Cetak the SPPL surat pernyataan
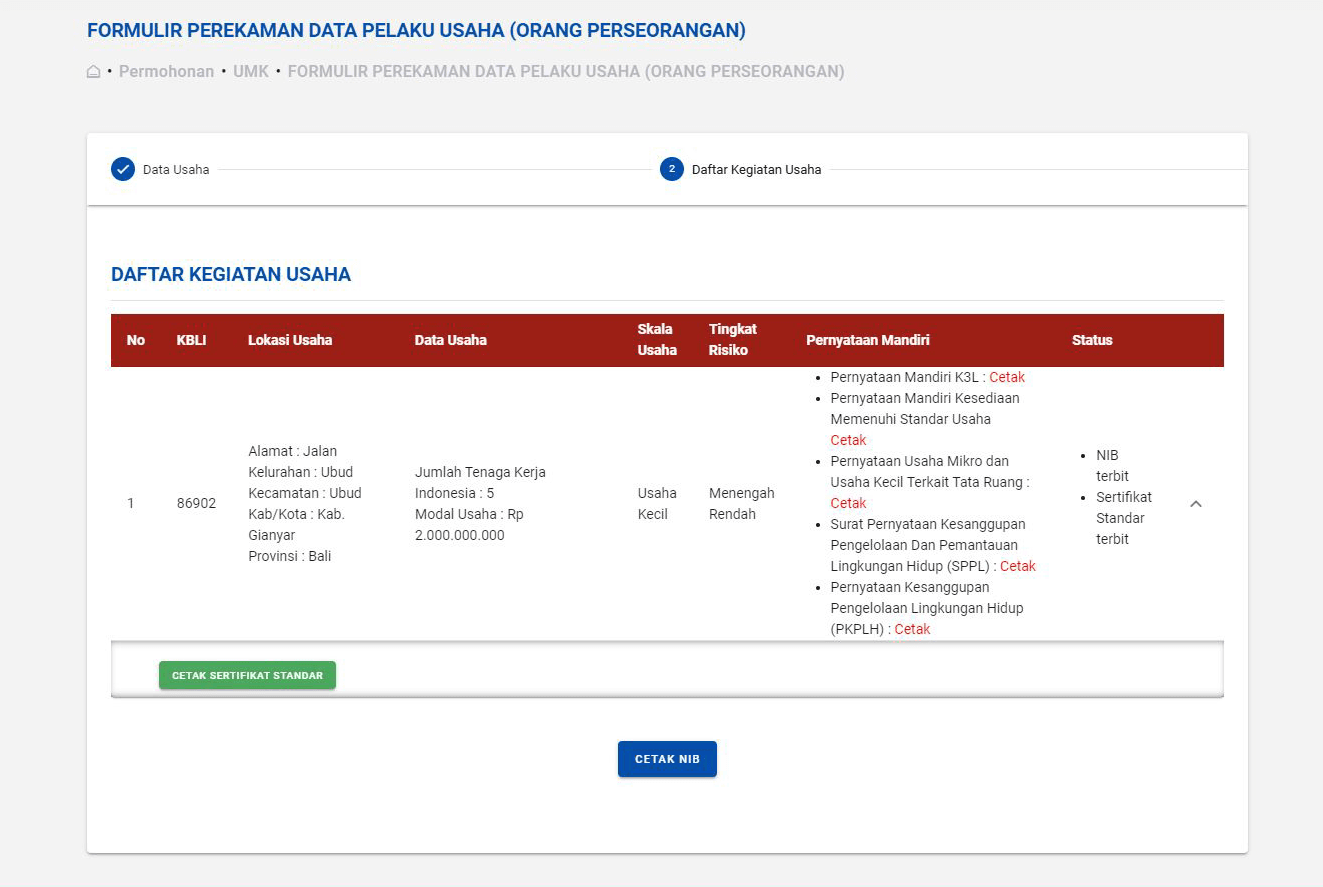This screenshot has width=1323, height=887. click(x=1017, y=566)
